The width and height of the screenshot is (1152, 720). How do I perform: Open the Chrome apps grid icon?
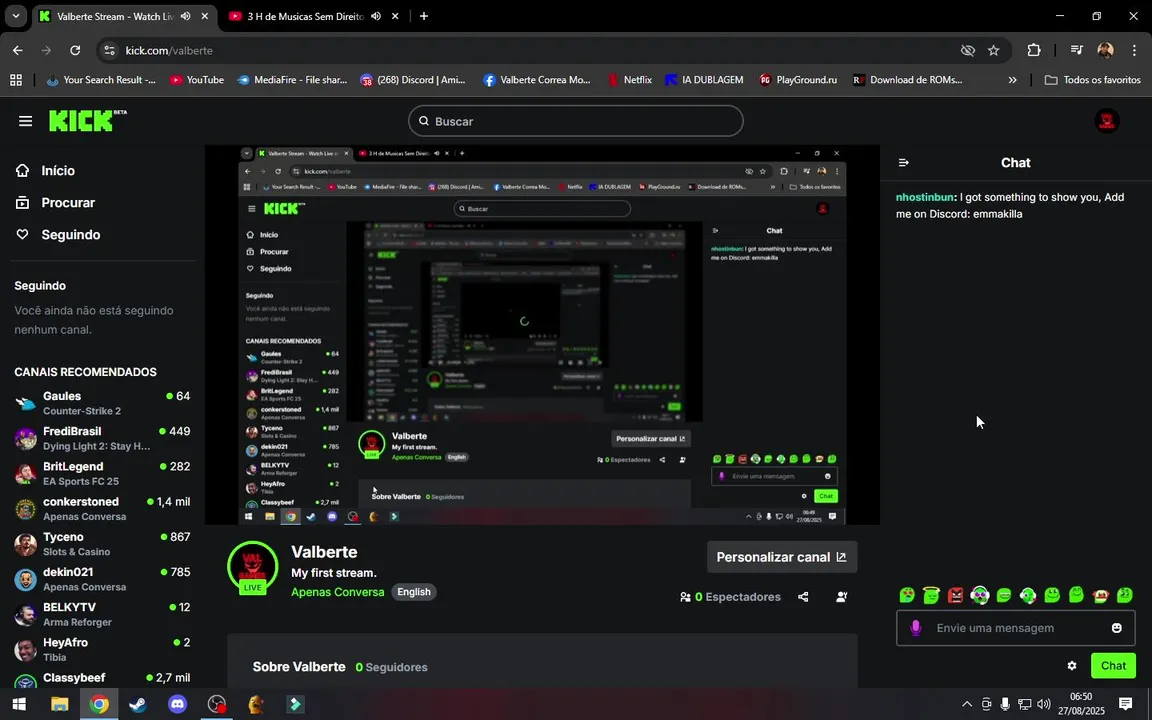click(x=15, y=79)
